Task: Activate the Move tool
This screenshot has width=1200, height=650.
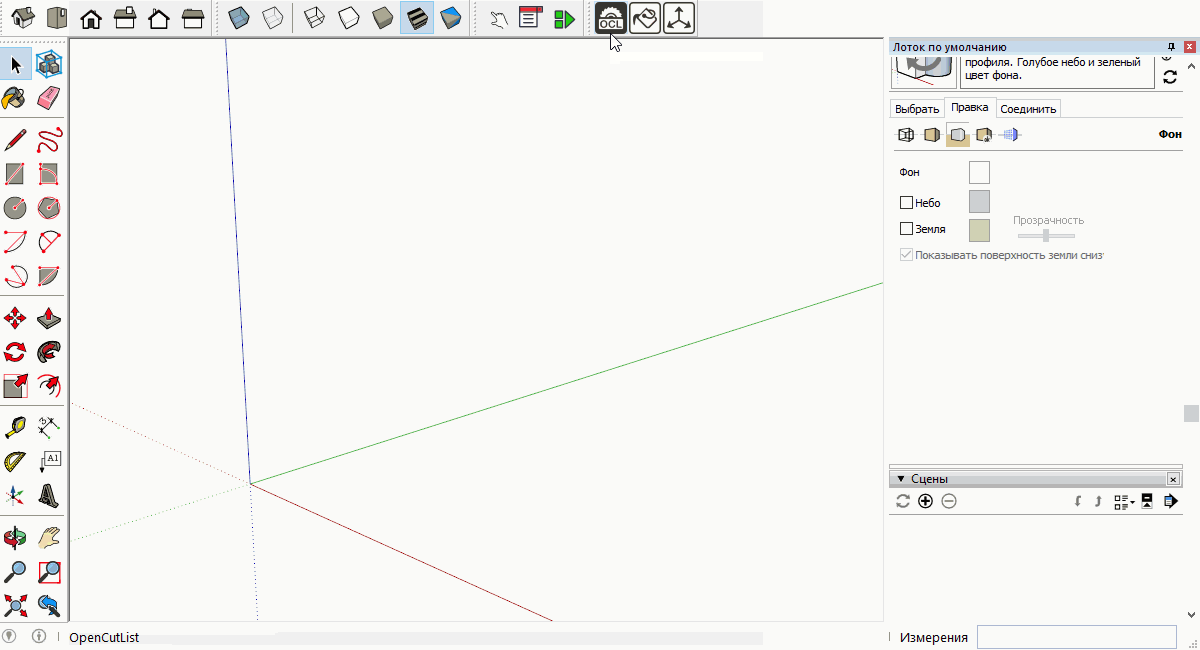Action: tap(15, 318)
